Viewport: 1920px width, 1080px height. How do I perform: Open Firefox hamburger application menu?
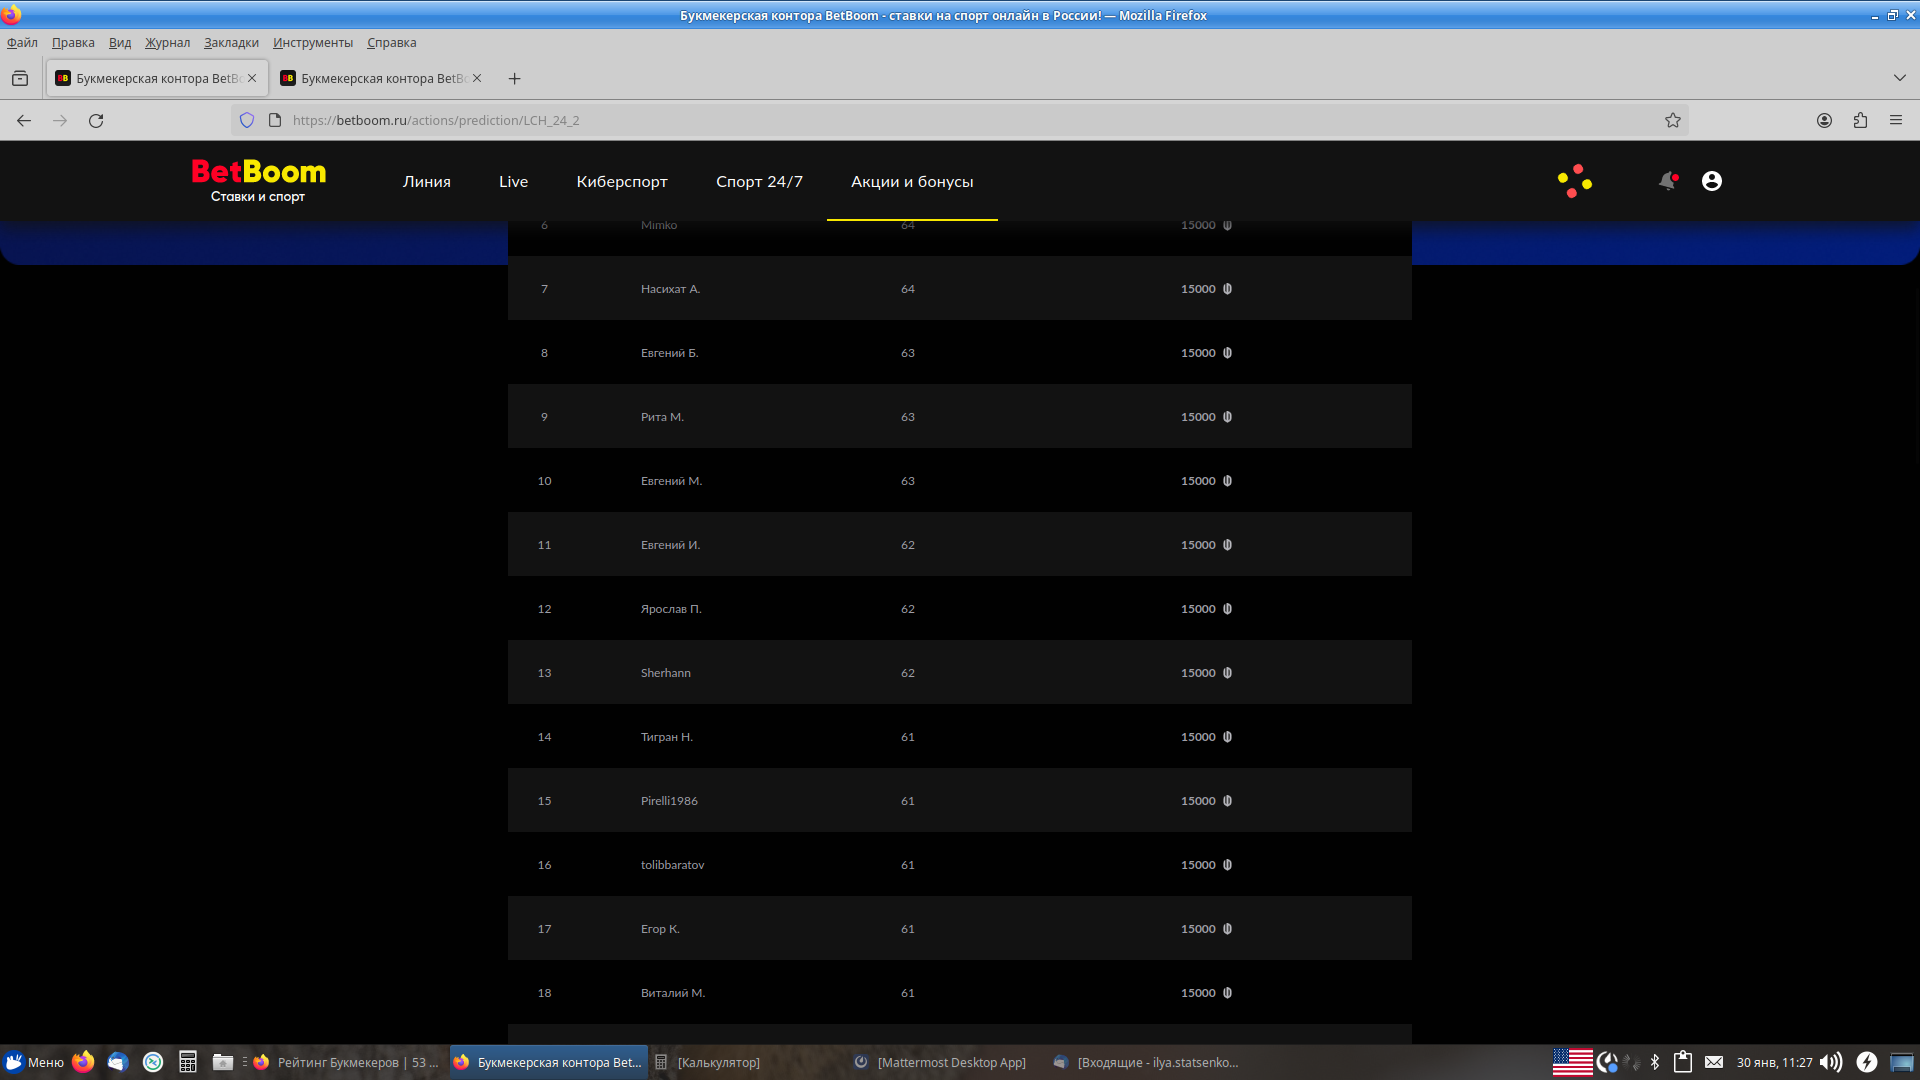(1896, 120)
